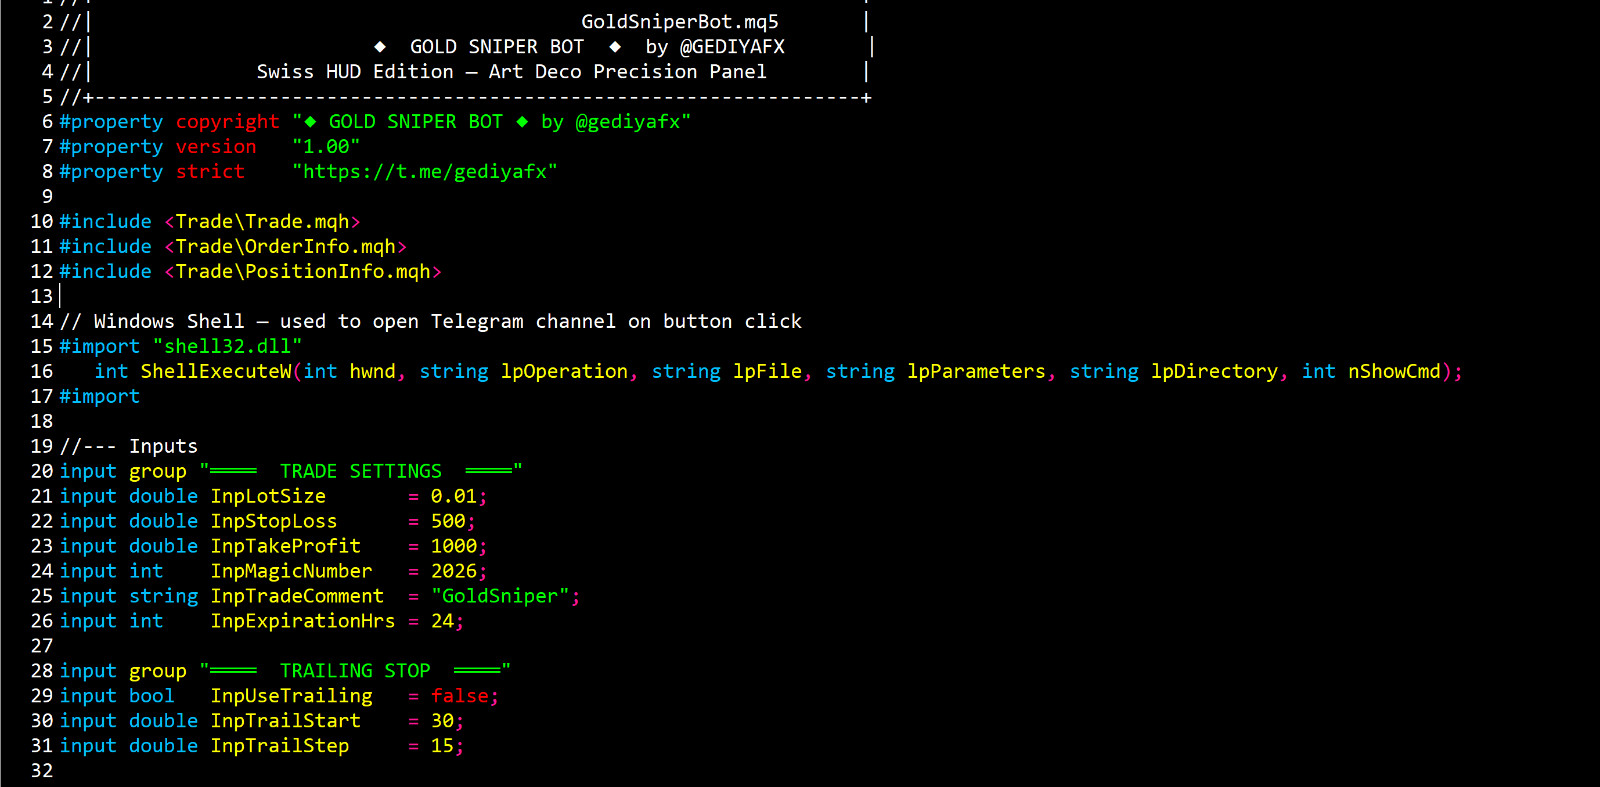Click the "GoldSniper" trade comment string
1600x787 pixels.
point(500,596)
